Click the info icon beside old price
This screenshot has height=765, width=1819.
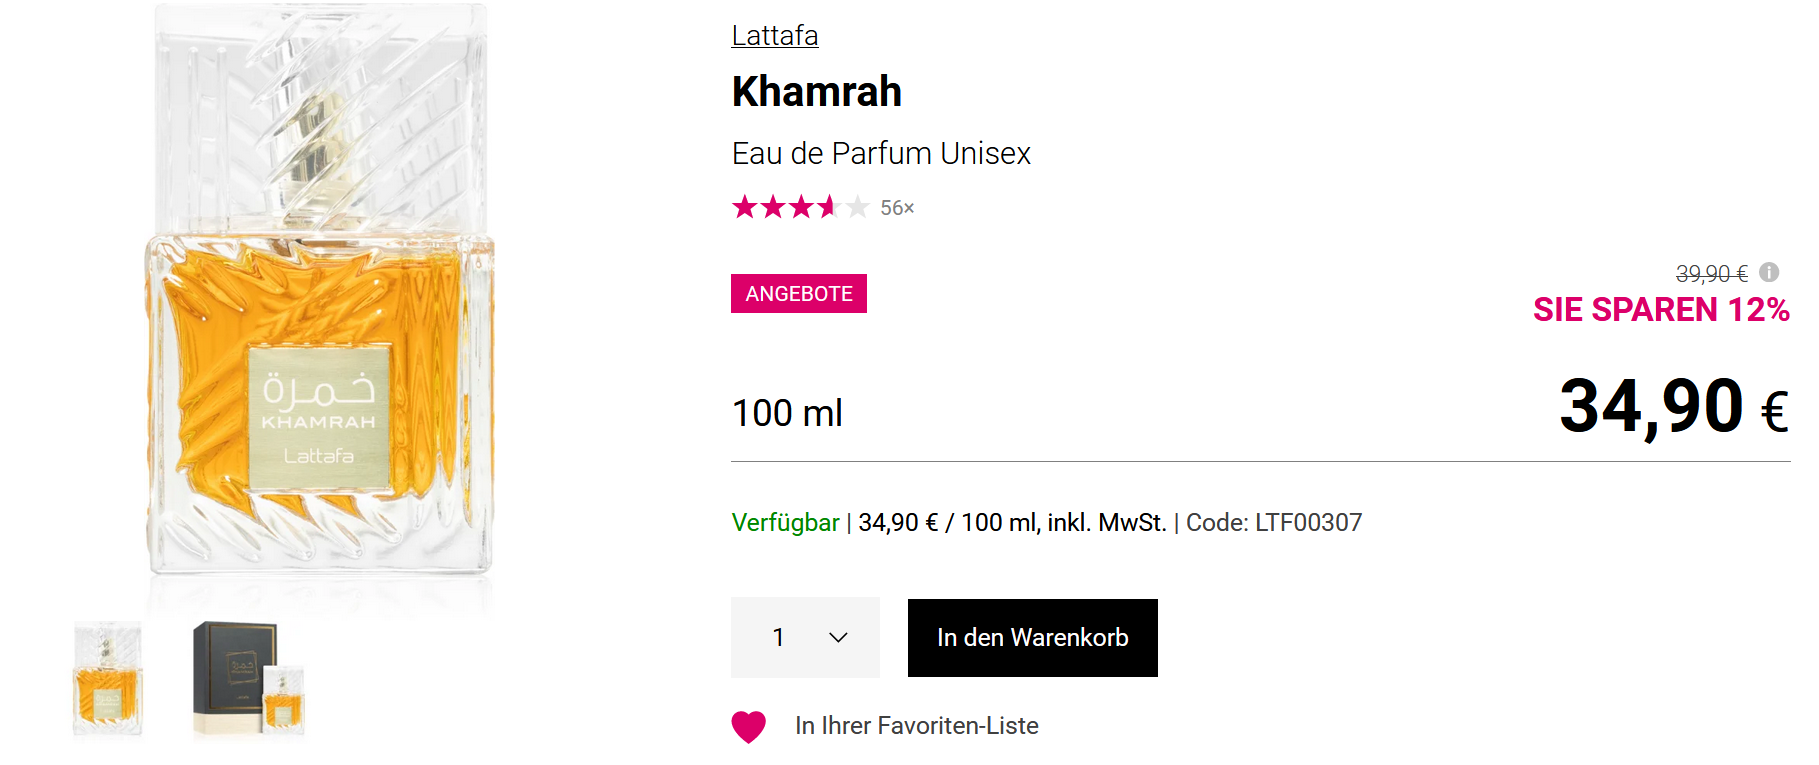pyautogui.click(x=1769, y=272)
